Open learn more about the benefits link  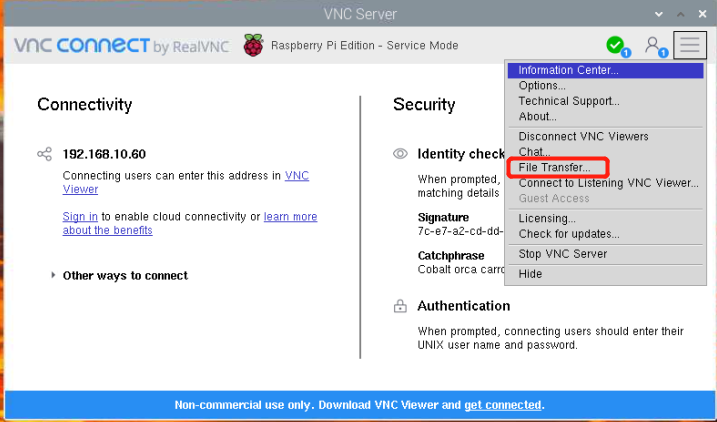[x=290, y=216]
